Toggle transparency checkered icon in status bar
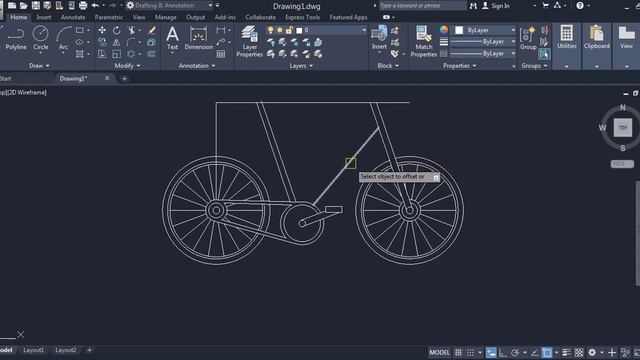This screenshot has height=360, width=640. tap(579, 353)
